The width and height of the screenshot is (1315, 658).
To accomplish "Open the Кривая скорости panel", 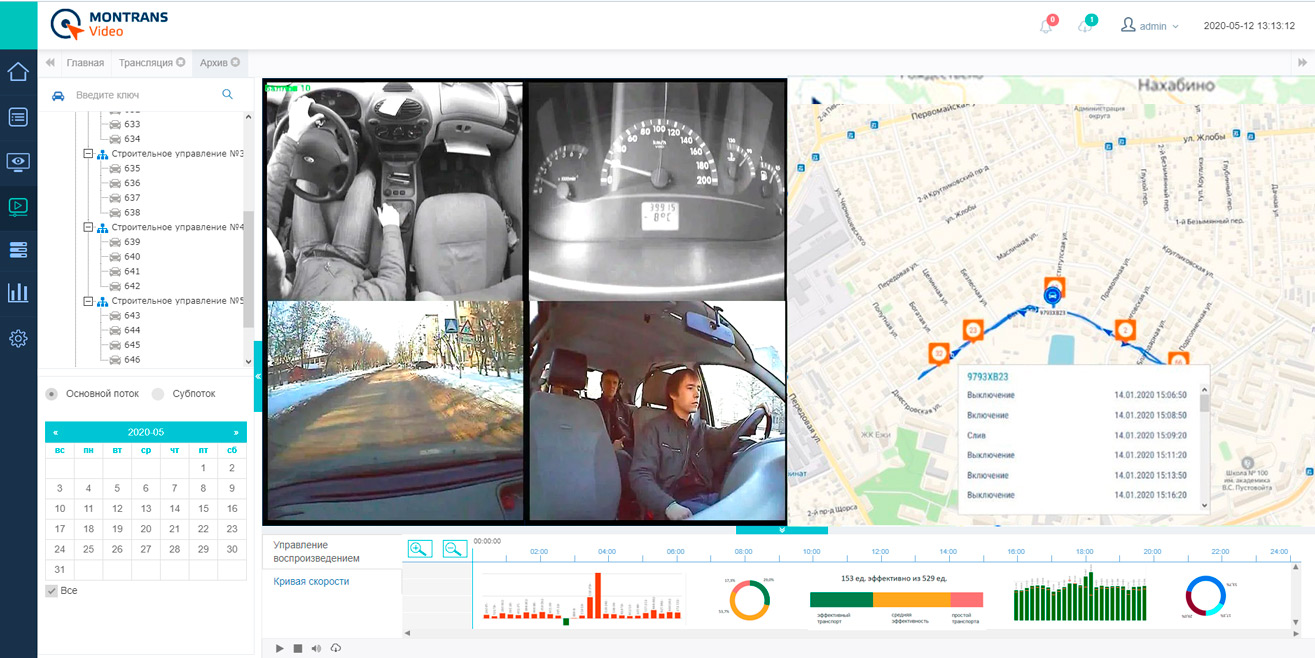I will (310, 581).
